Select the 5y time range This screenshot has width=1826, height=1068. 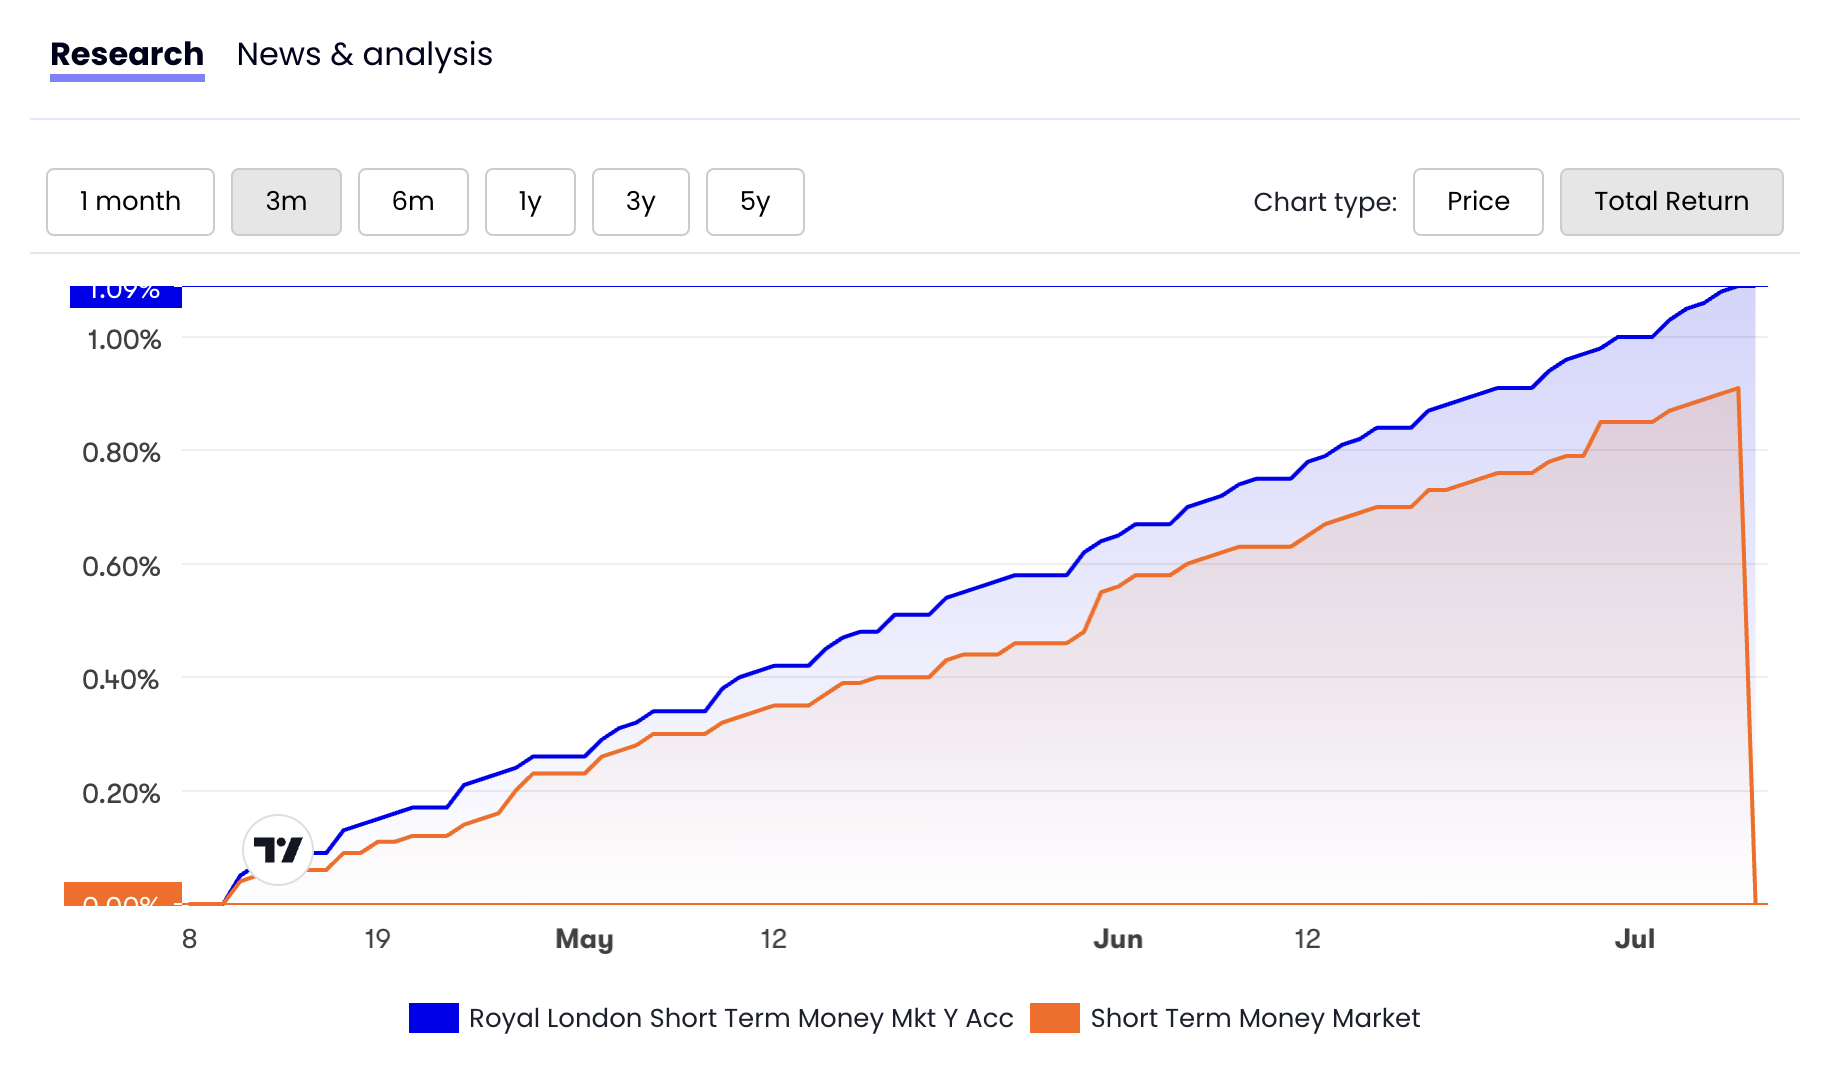click(755, 202)
